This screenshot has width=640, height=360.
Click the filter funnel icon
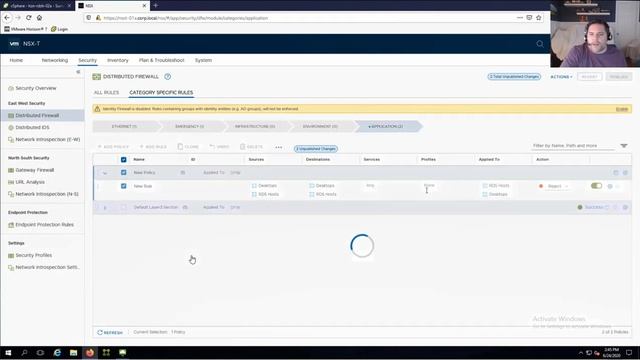[624, 146]
